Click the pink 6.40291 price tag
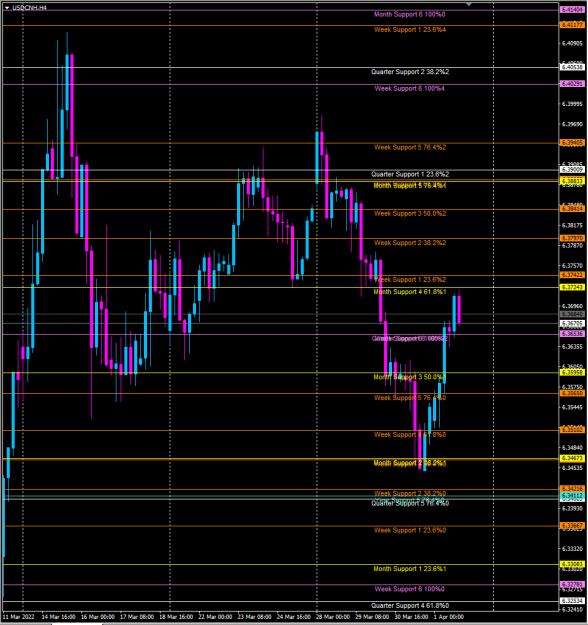Screen dimensions: 588x625 [x=572, y=84]
